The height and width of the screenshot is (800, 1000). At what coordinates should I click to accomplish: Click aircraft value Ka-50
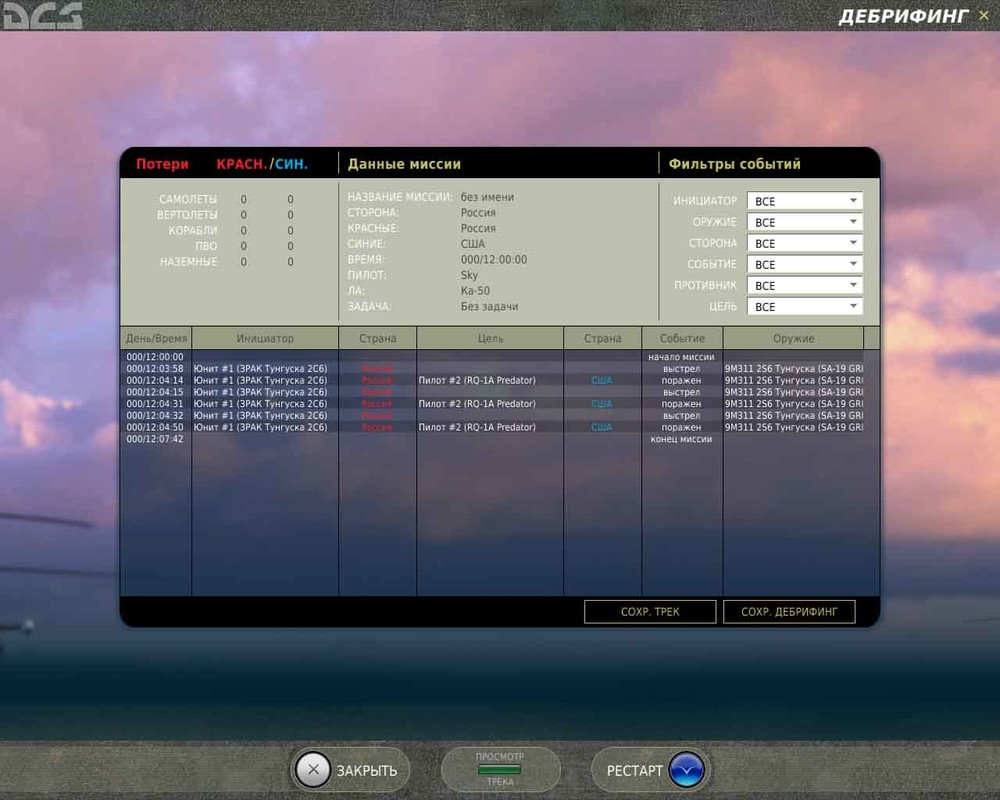475,291
